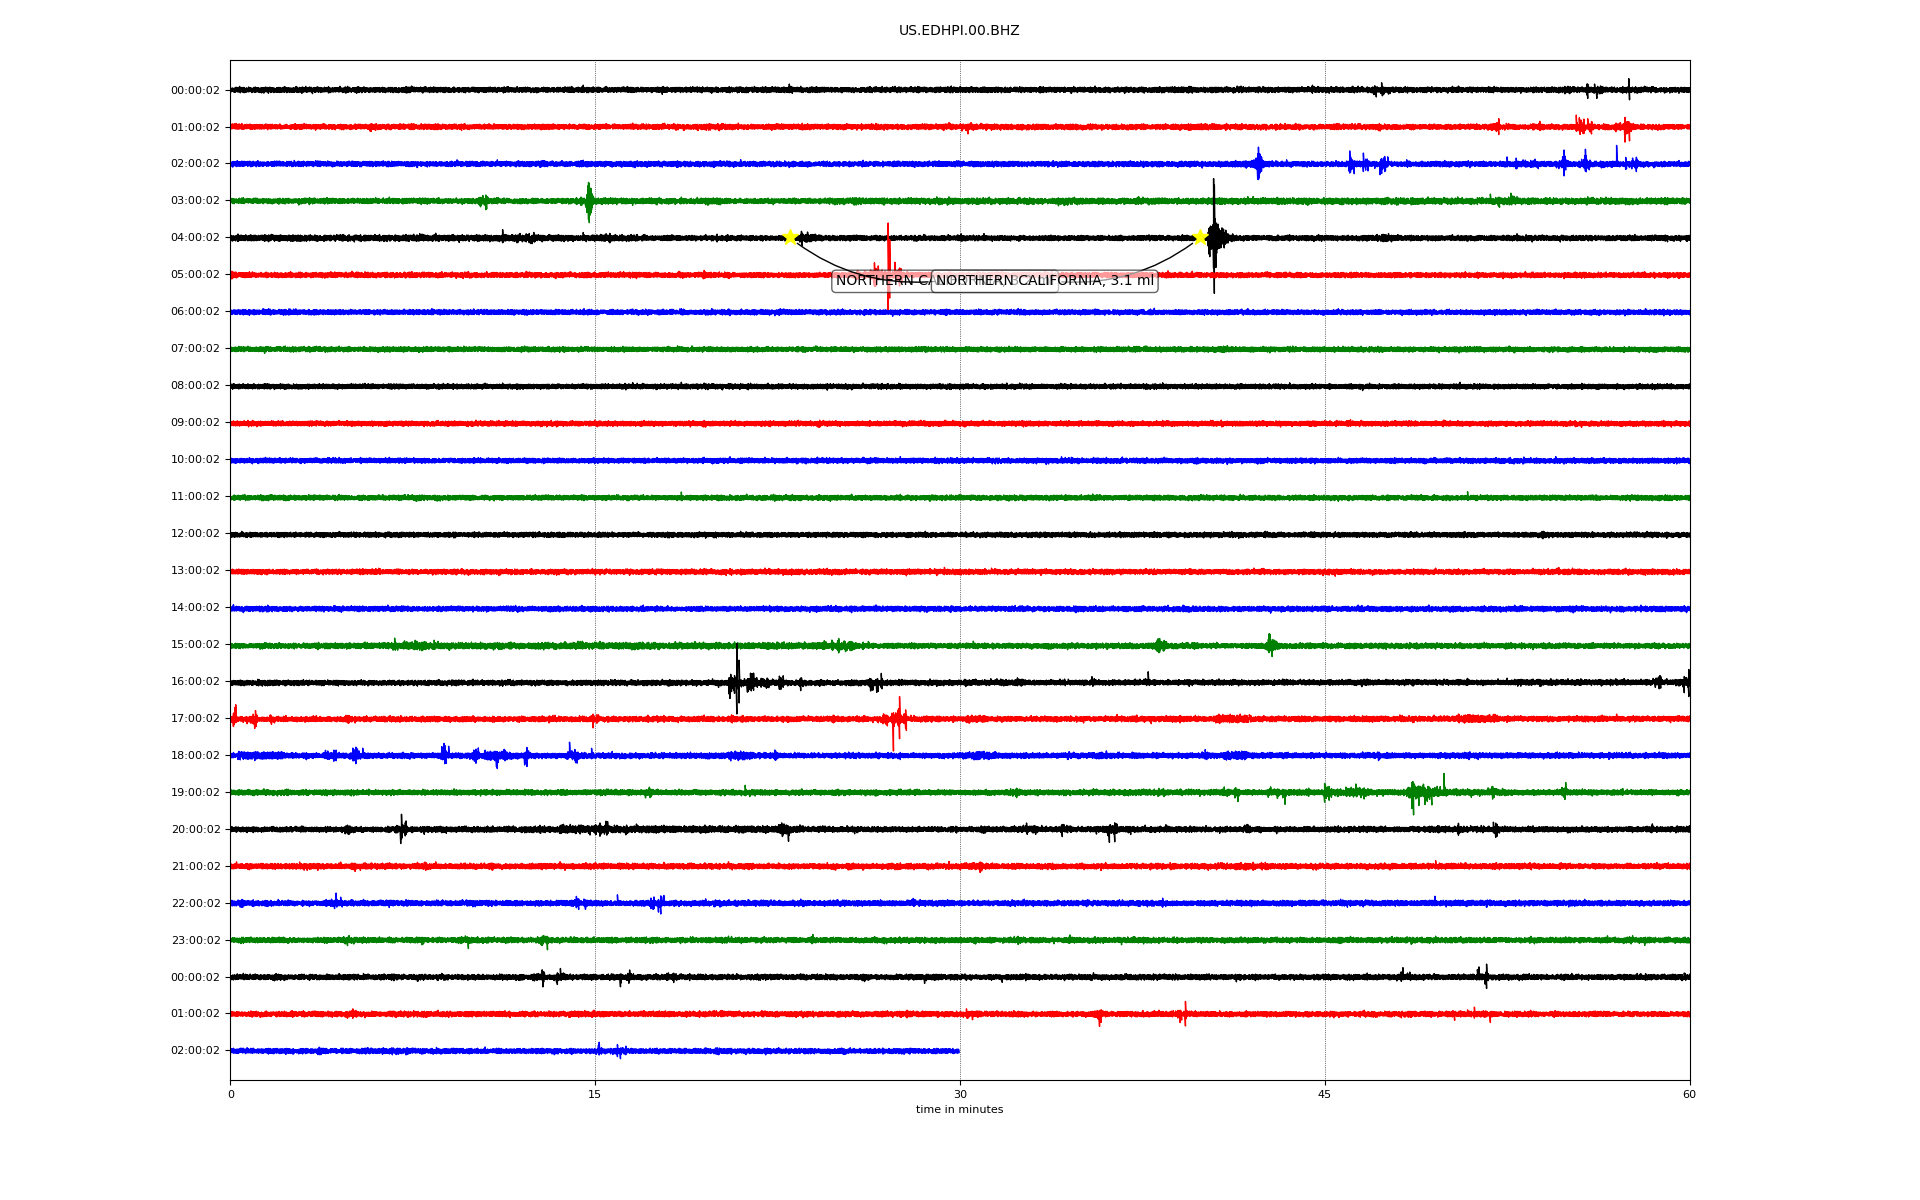
Task: Select the 16:00:02 trace time label
Action: pyautogui.click(x=195, y=682)
